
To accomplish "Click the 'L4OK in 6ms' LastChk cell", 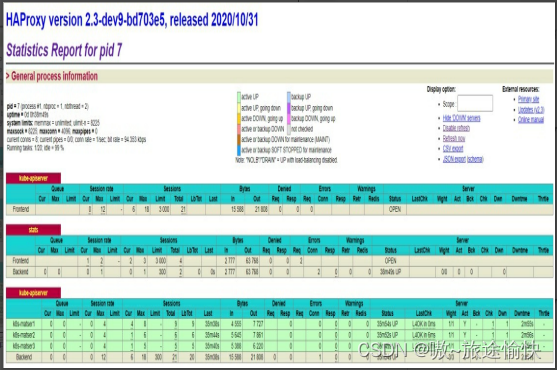I will [x=423, y=335].
